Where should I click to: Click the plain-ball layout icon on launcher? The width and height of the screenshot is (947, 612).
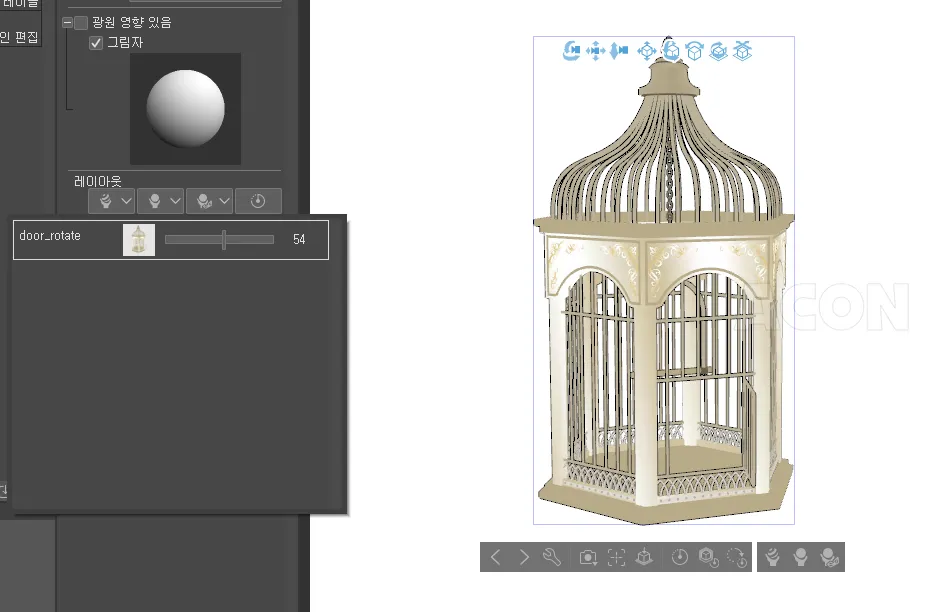click(800, 557)
